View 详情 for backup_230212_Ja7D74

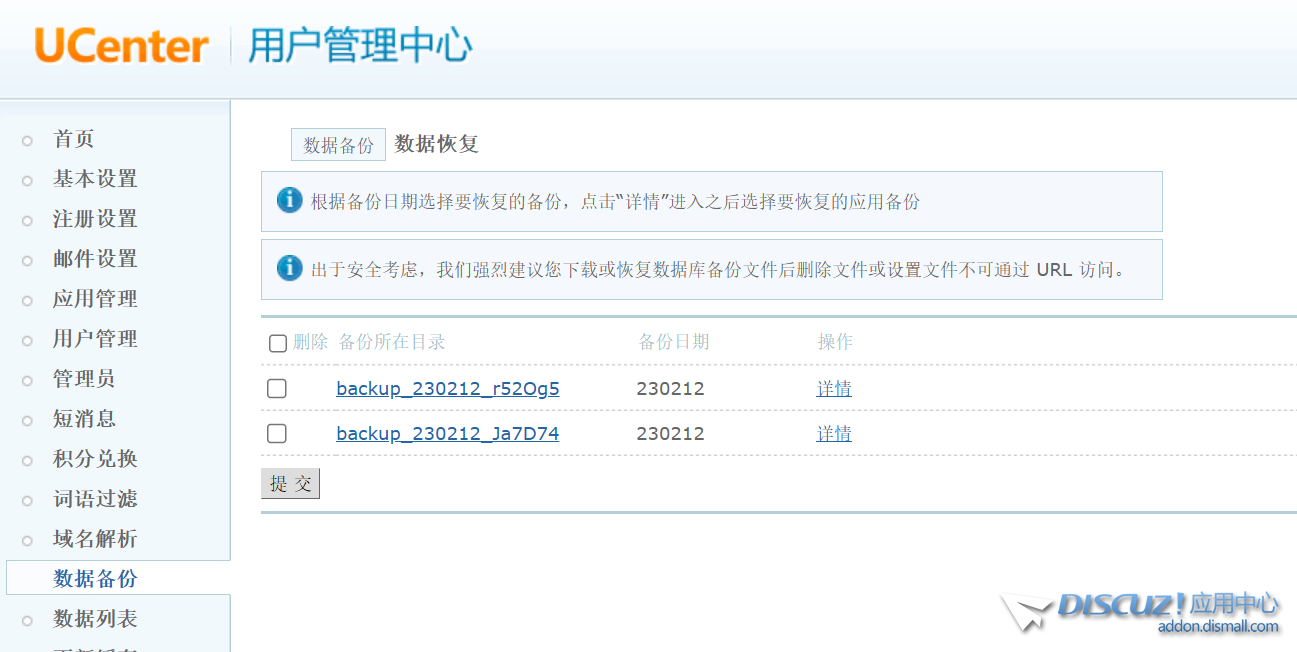(834, 434)
